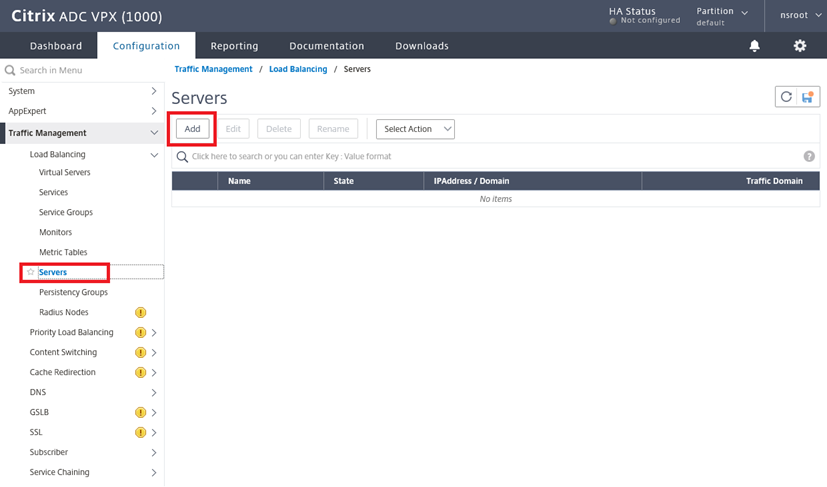Screen dimensions: 827x487
Task: Click the Cache Redirection warning icon
Action: point(140,373)
